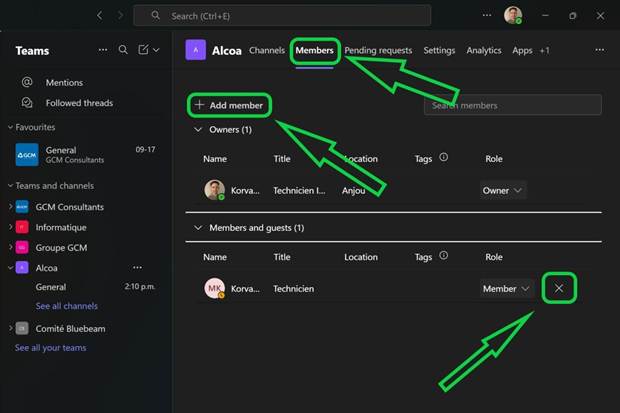
Task: Collapse the Alcoa team channels
Action: 10,268
